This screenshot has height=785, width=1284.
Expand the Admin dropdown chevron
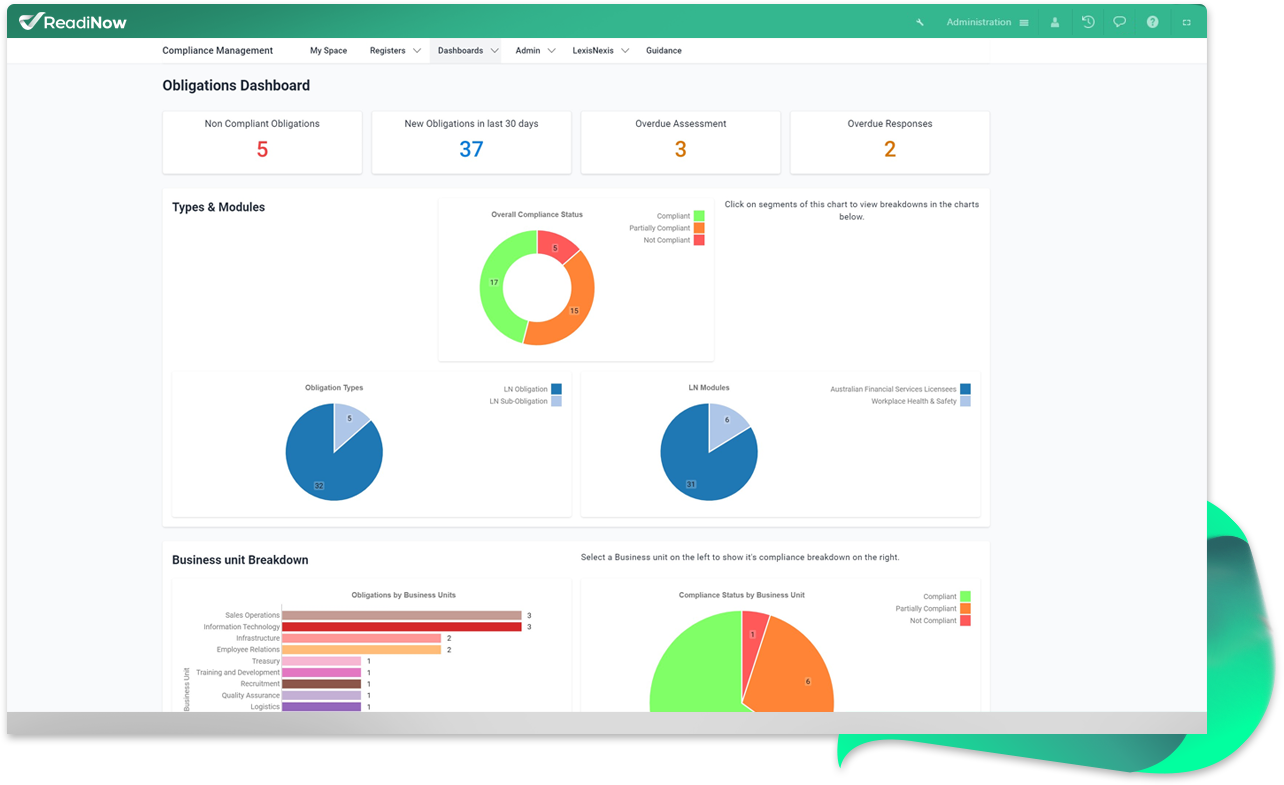tap(551, 50)
